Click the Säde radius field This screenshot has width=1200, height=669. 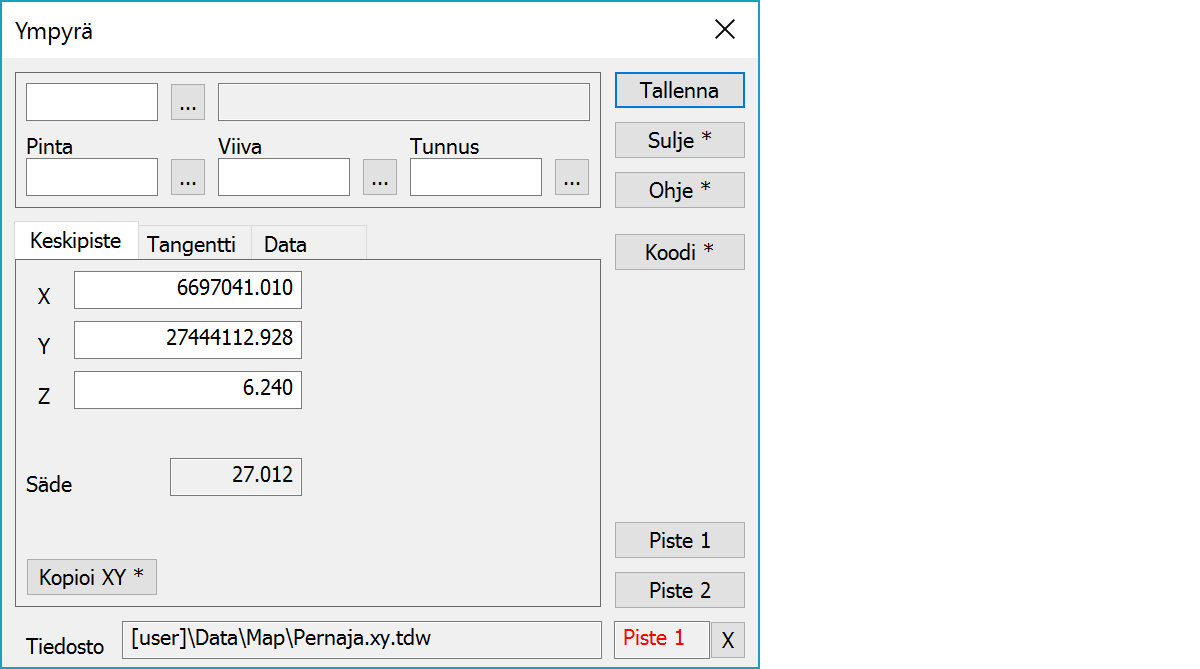236,477
